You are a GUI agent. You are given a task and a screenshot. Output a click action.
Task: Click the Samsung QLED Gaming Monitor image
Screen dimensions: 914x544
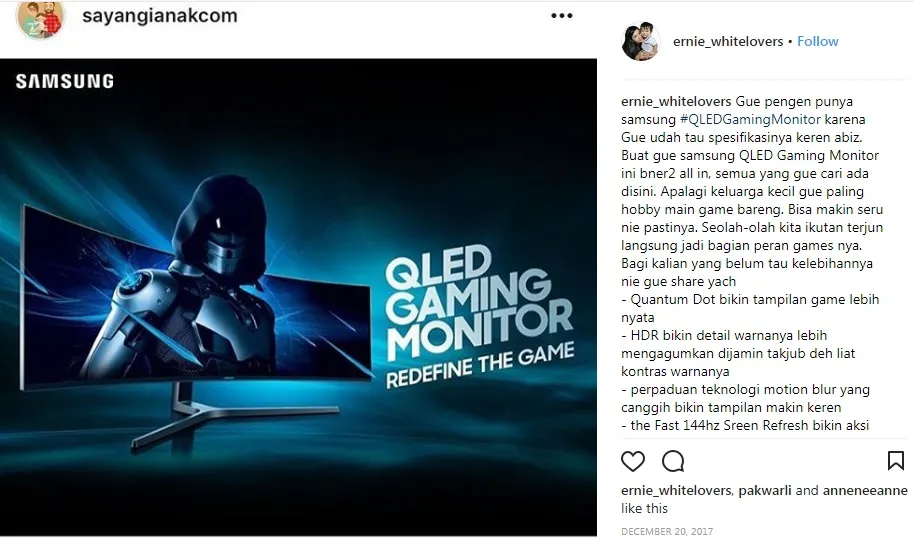pos(298,297)
